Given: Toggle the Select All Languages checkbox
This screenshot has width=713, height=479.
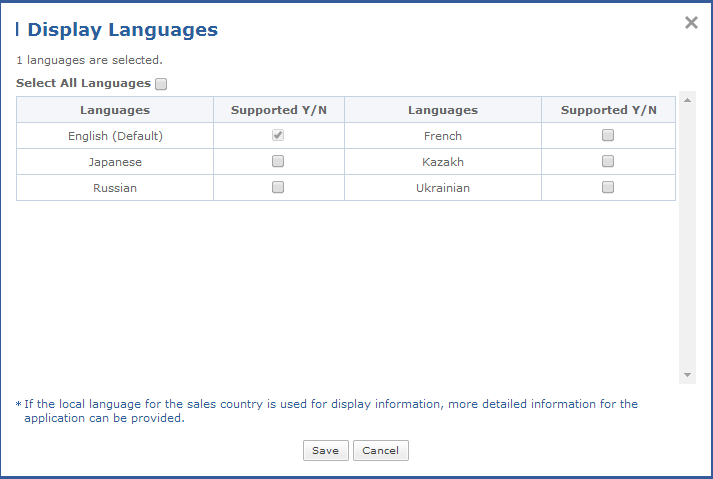Looking at the screenshot, I should (162, 85).
